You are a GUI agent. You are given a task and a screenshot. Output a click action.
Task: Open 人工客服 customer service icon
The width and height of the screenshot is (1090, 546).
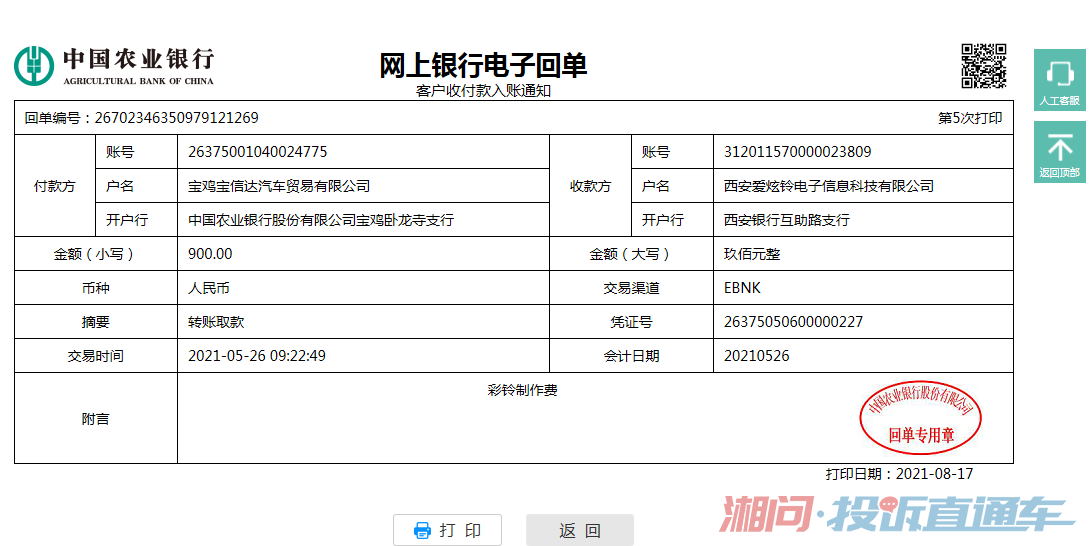click(x=1059, y=79)
